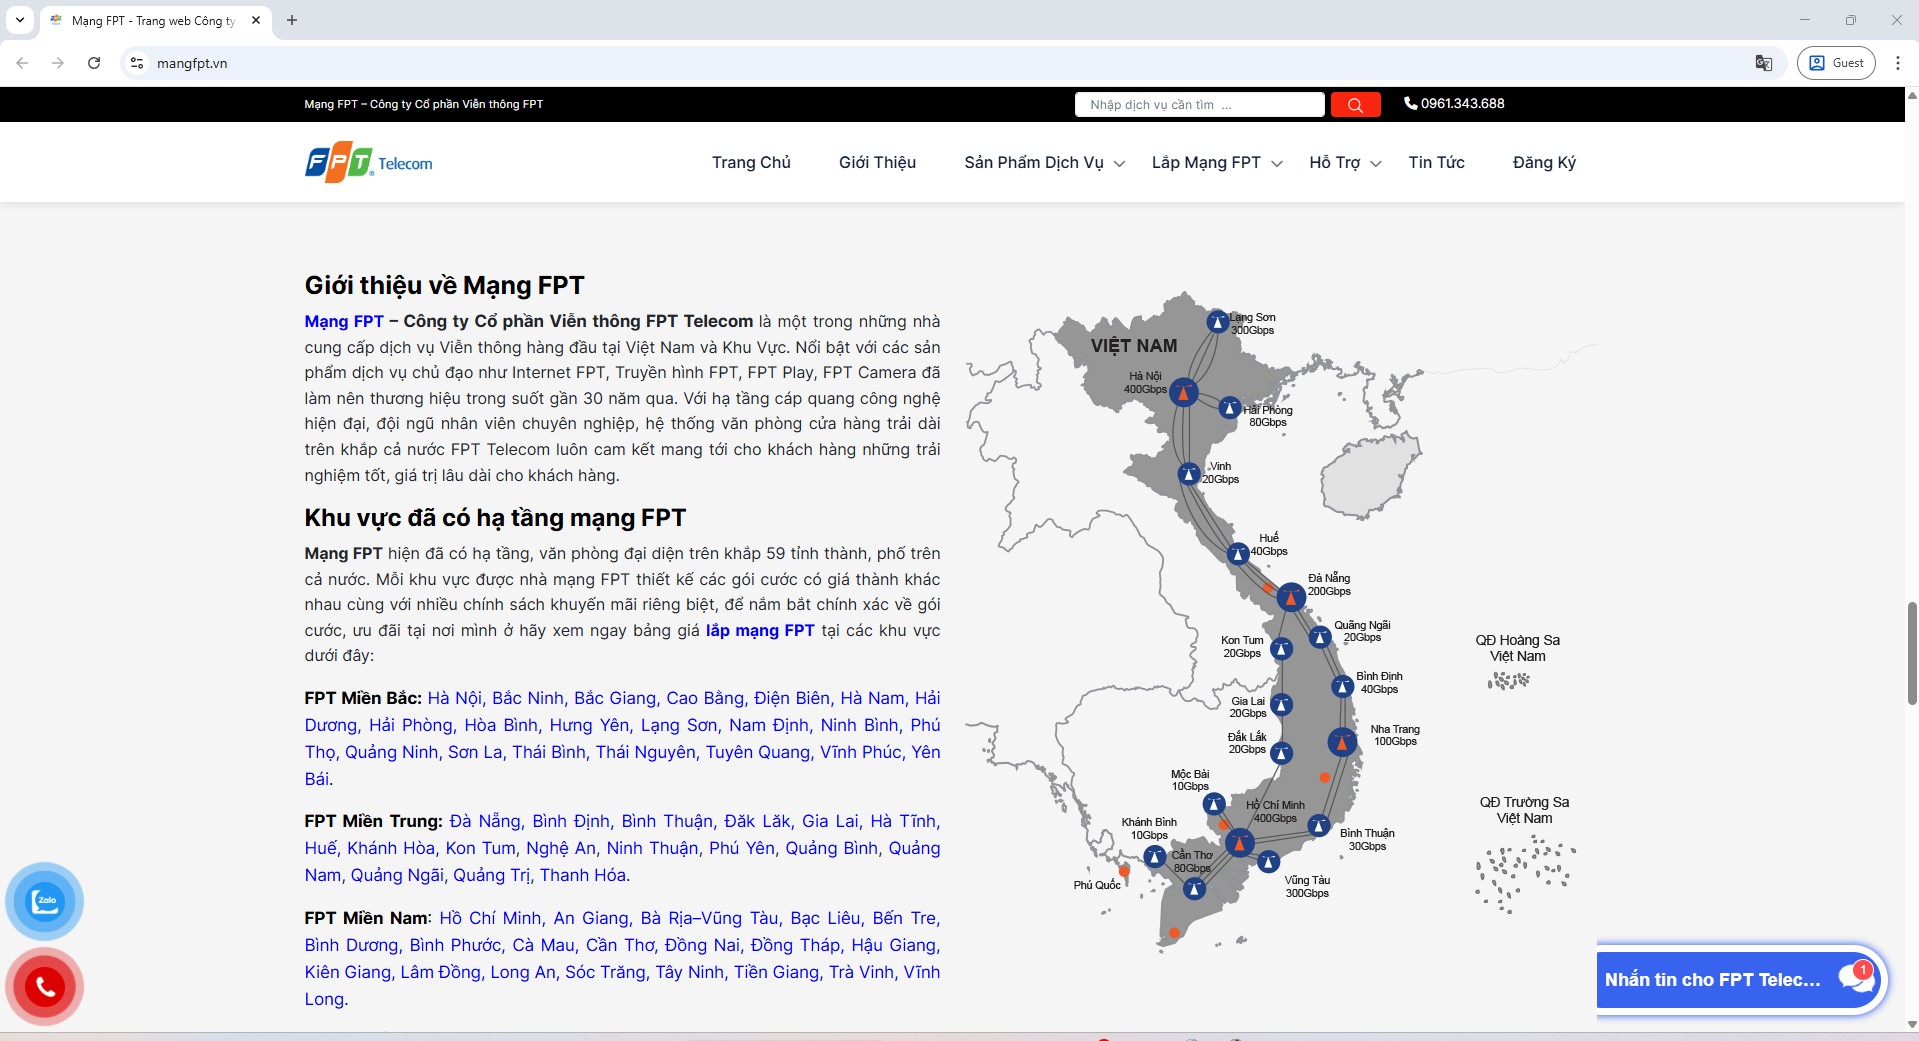Open the tab search dropdown arrow

(19, 20)
